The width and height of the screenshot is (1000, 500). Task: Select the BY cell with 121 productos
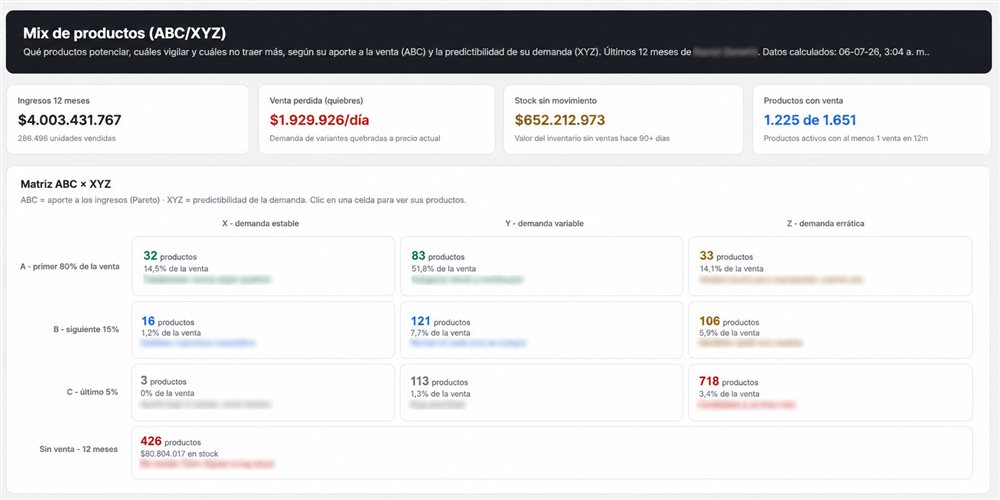point(541,330)
